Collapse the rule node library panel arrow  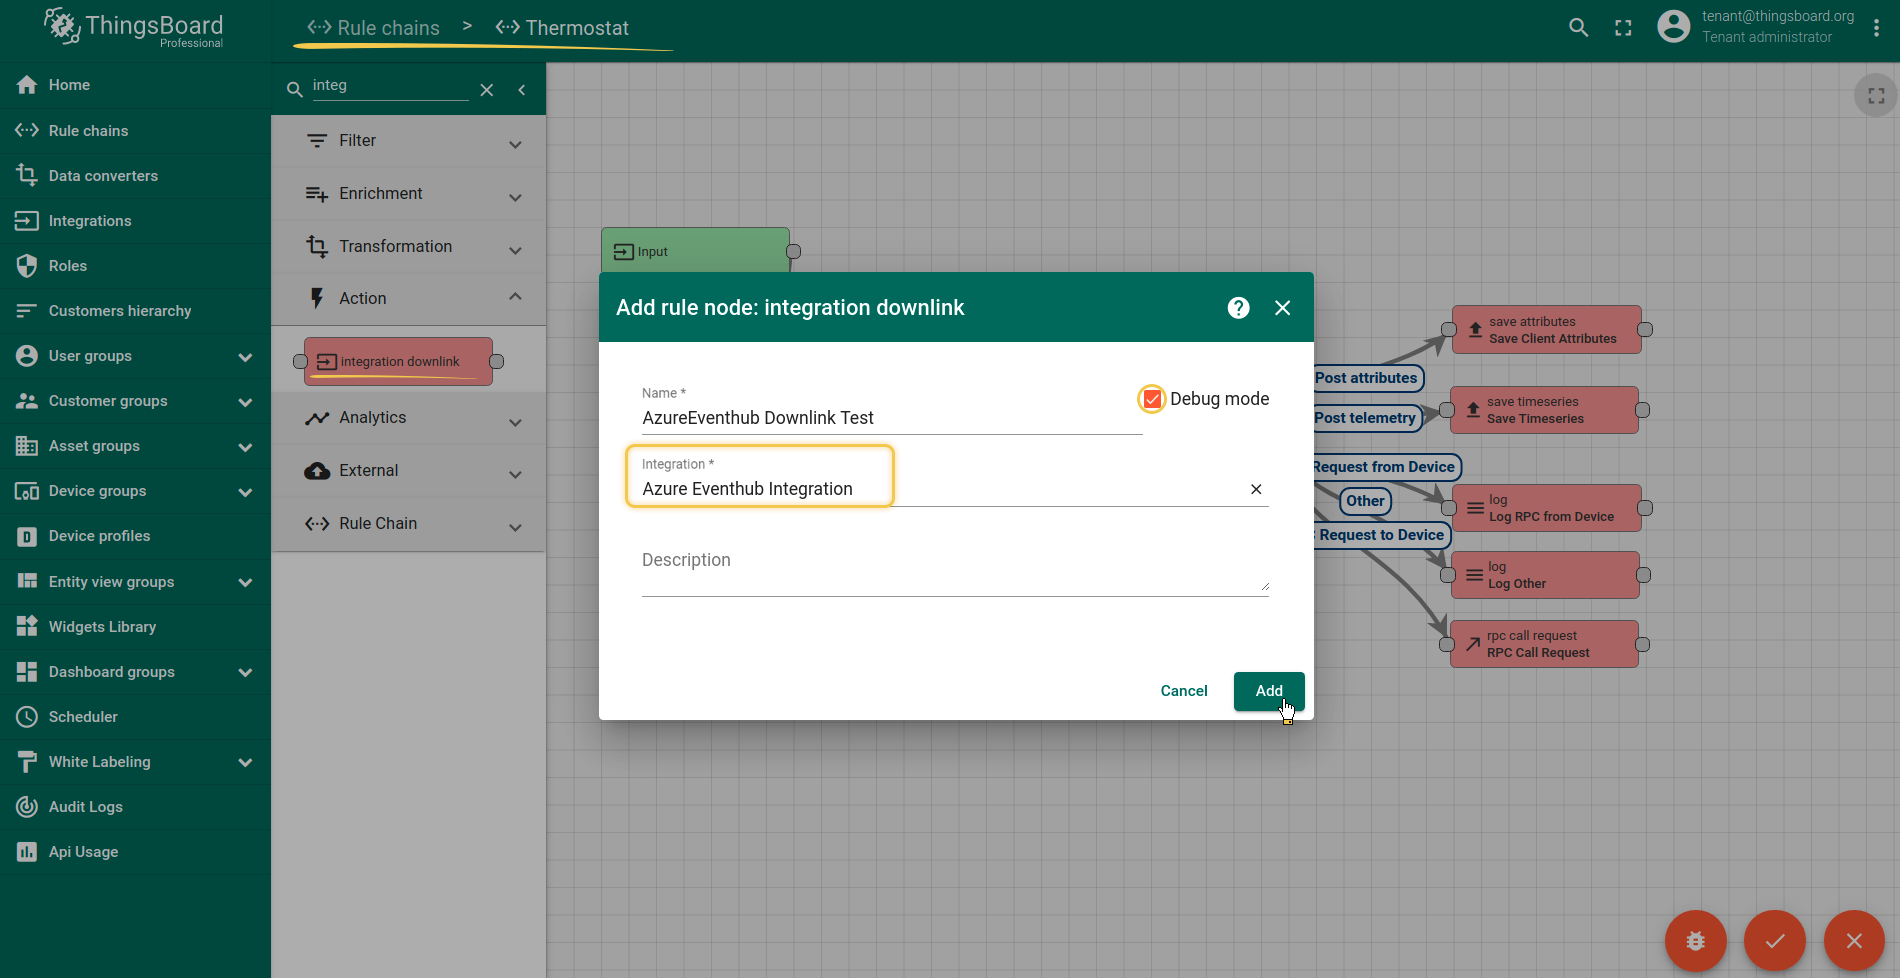[x=522, y=90]
